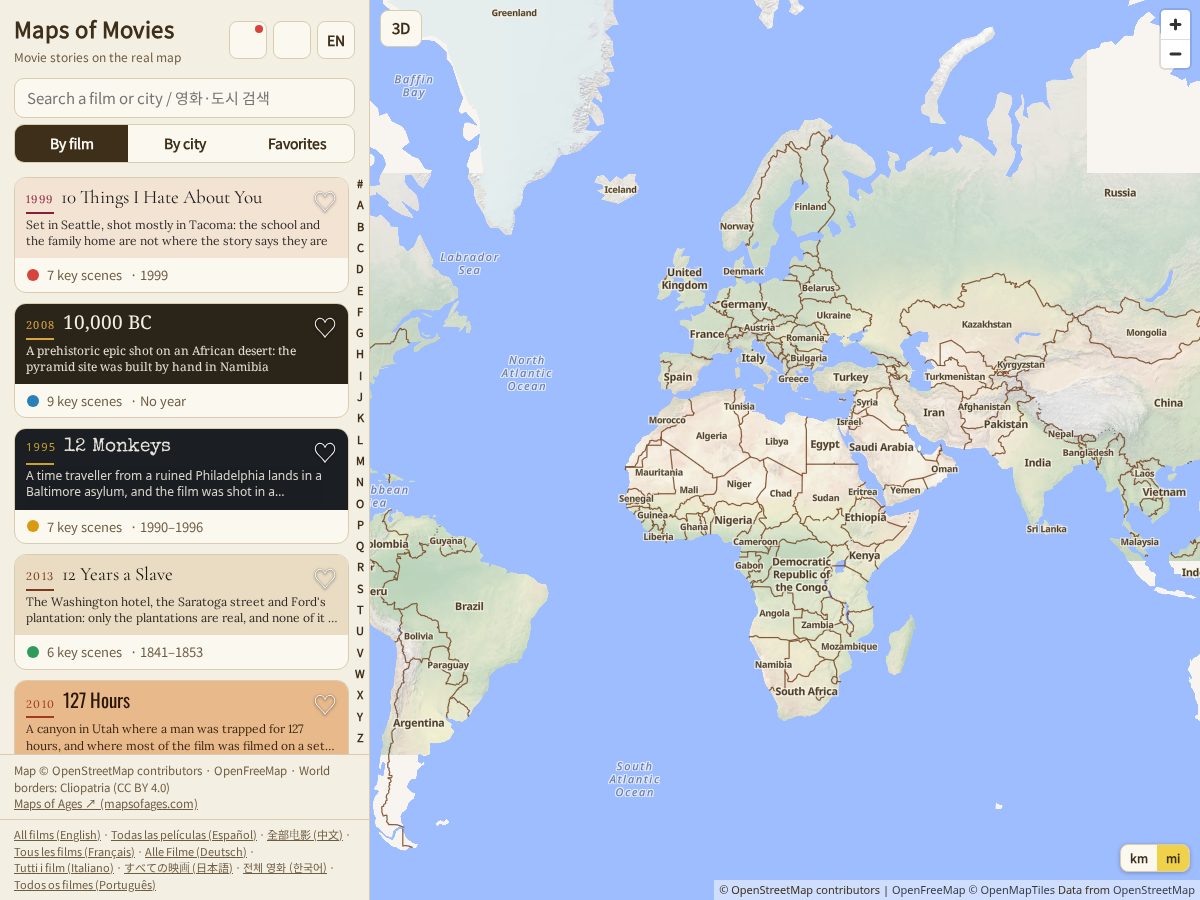The height and width of the screenshot is (900, 1200).
Task: Select the 127 Hours film title
Action: 96,700
